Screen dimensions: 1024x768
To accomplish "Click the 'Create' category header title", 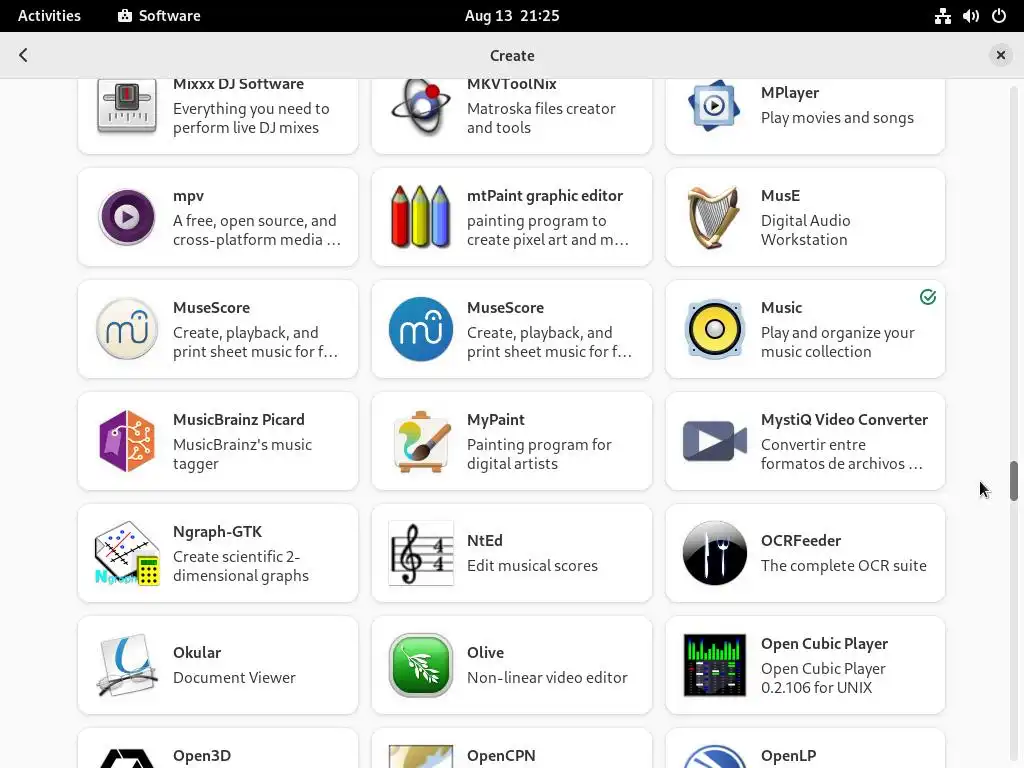I will (512, 56).
